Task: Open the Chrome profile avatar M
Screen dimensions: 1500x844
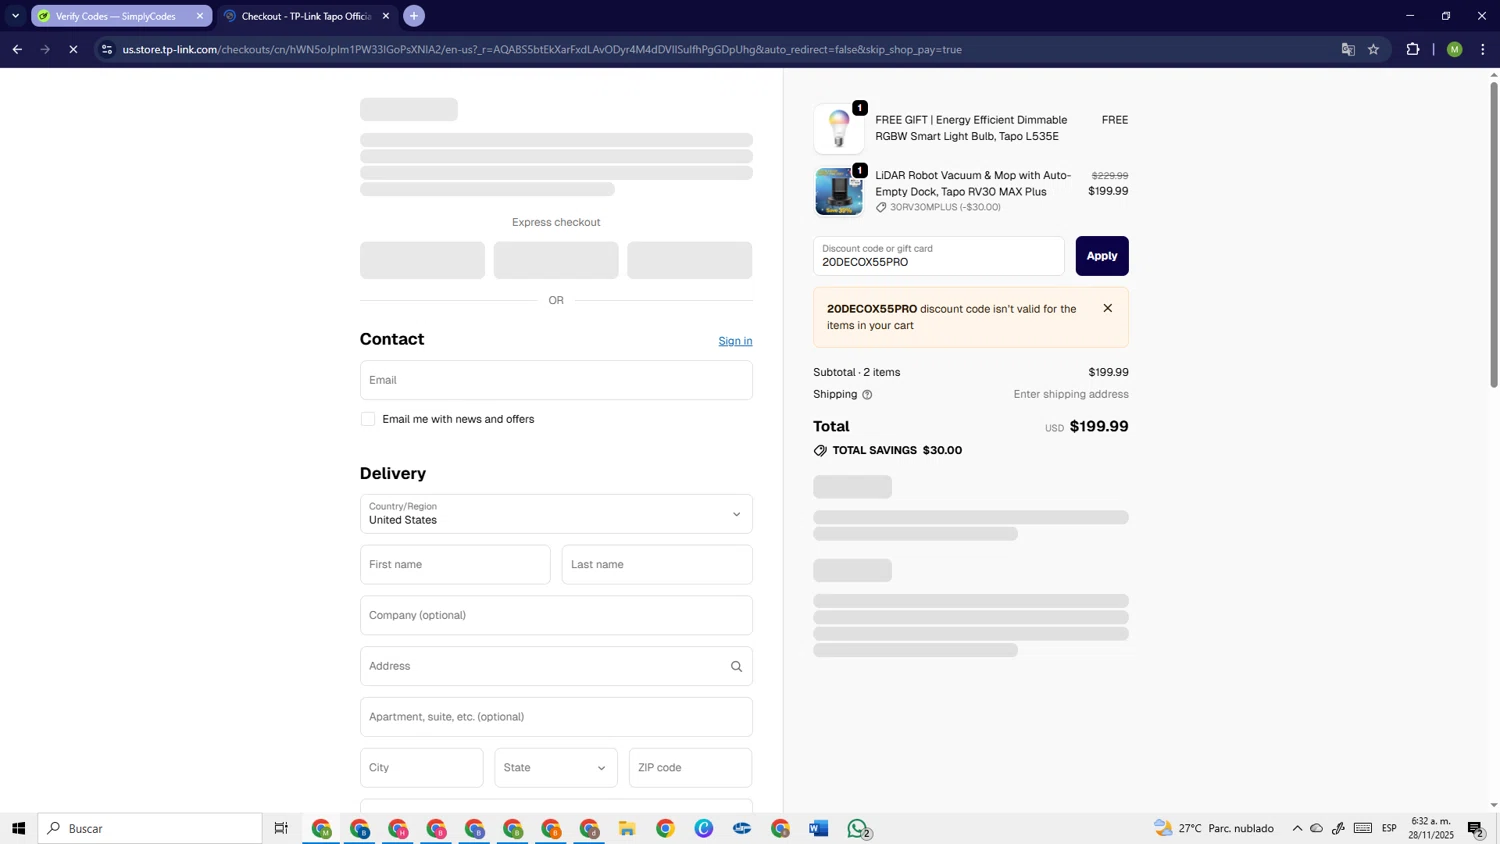Action: click(1454, 49)
